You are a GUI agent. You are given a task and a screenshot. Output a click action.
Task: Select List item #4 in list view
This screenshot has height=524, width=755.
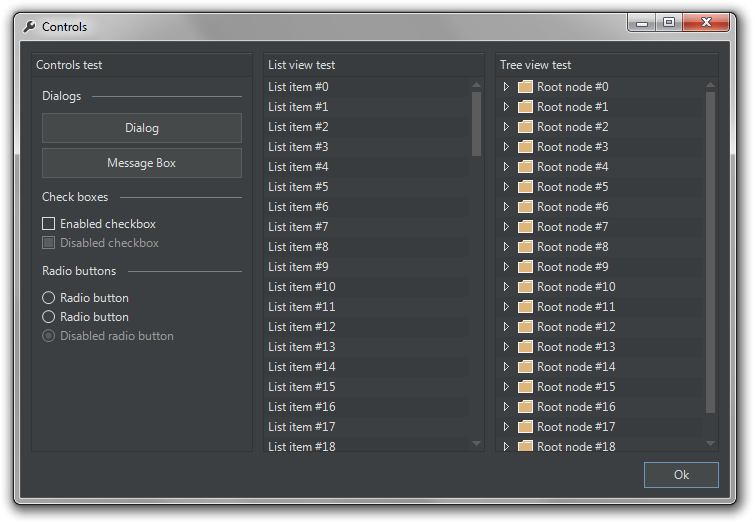[367, 167]
